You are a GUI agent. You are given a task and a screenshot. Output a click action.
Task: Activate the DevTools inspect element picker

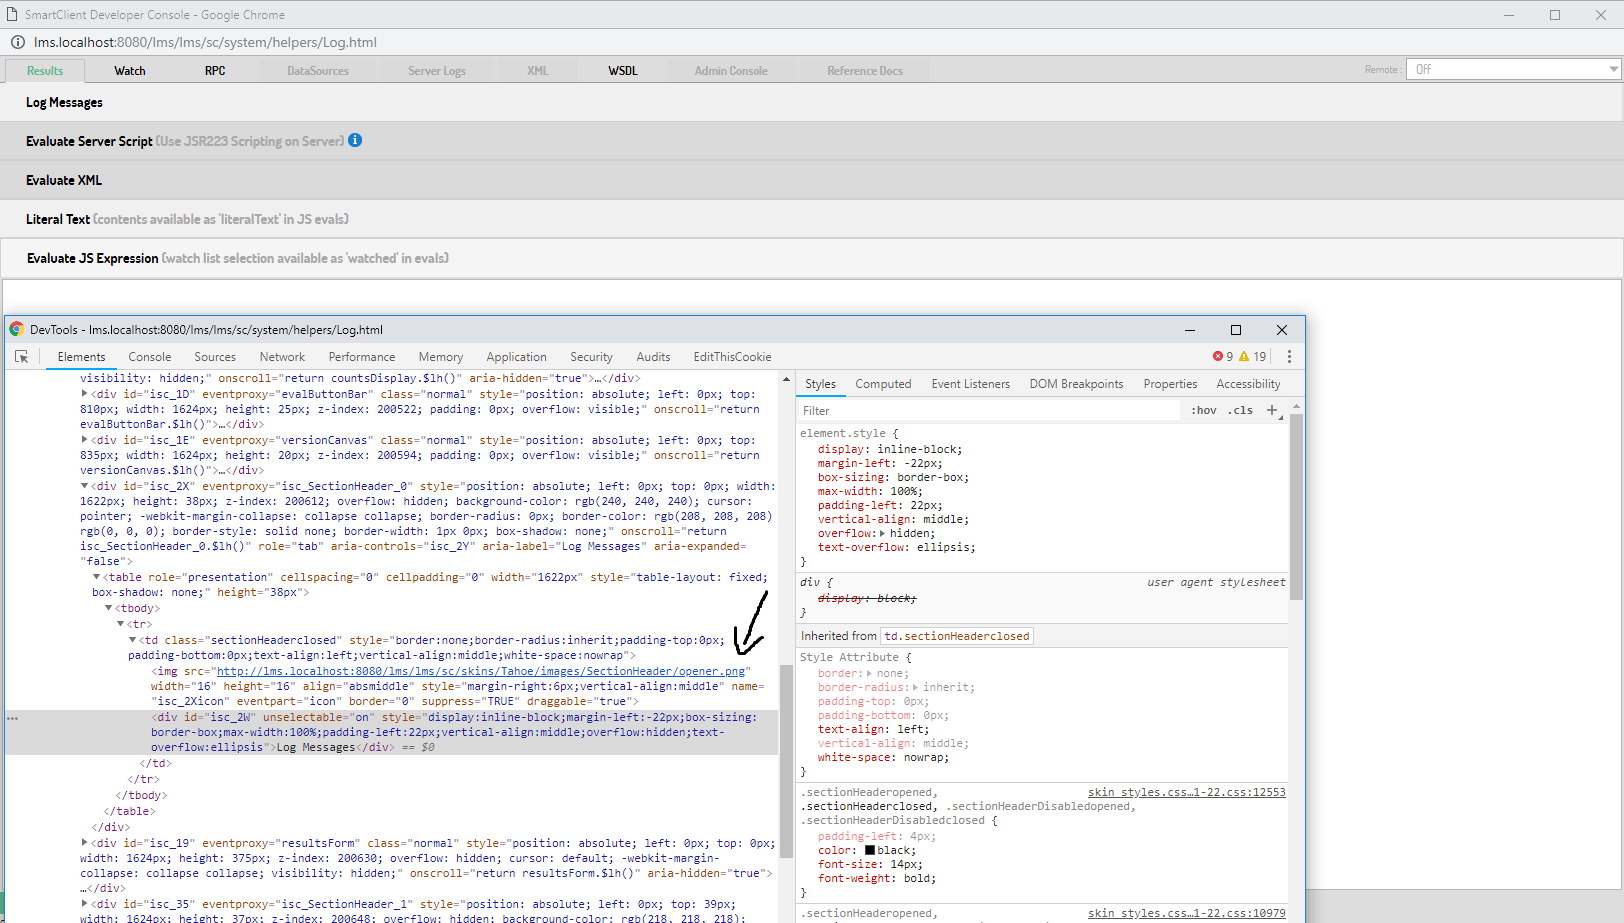tap(22, 357)
